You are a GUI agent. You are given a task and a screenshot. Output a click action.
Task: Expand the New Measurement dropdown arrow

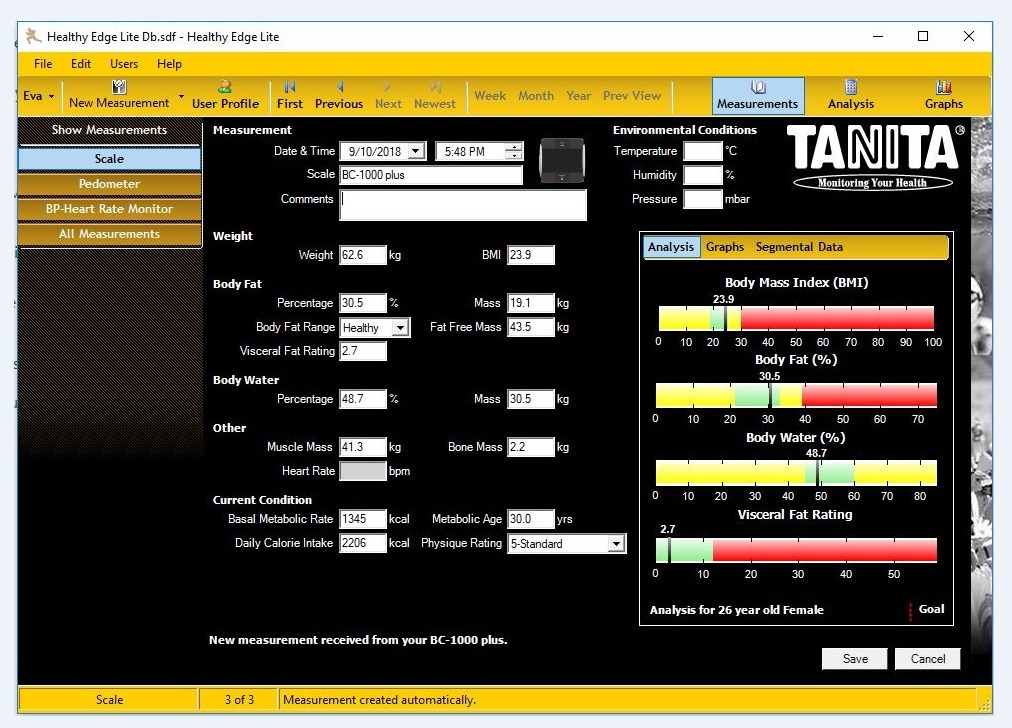point(181,96)
